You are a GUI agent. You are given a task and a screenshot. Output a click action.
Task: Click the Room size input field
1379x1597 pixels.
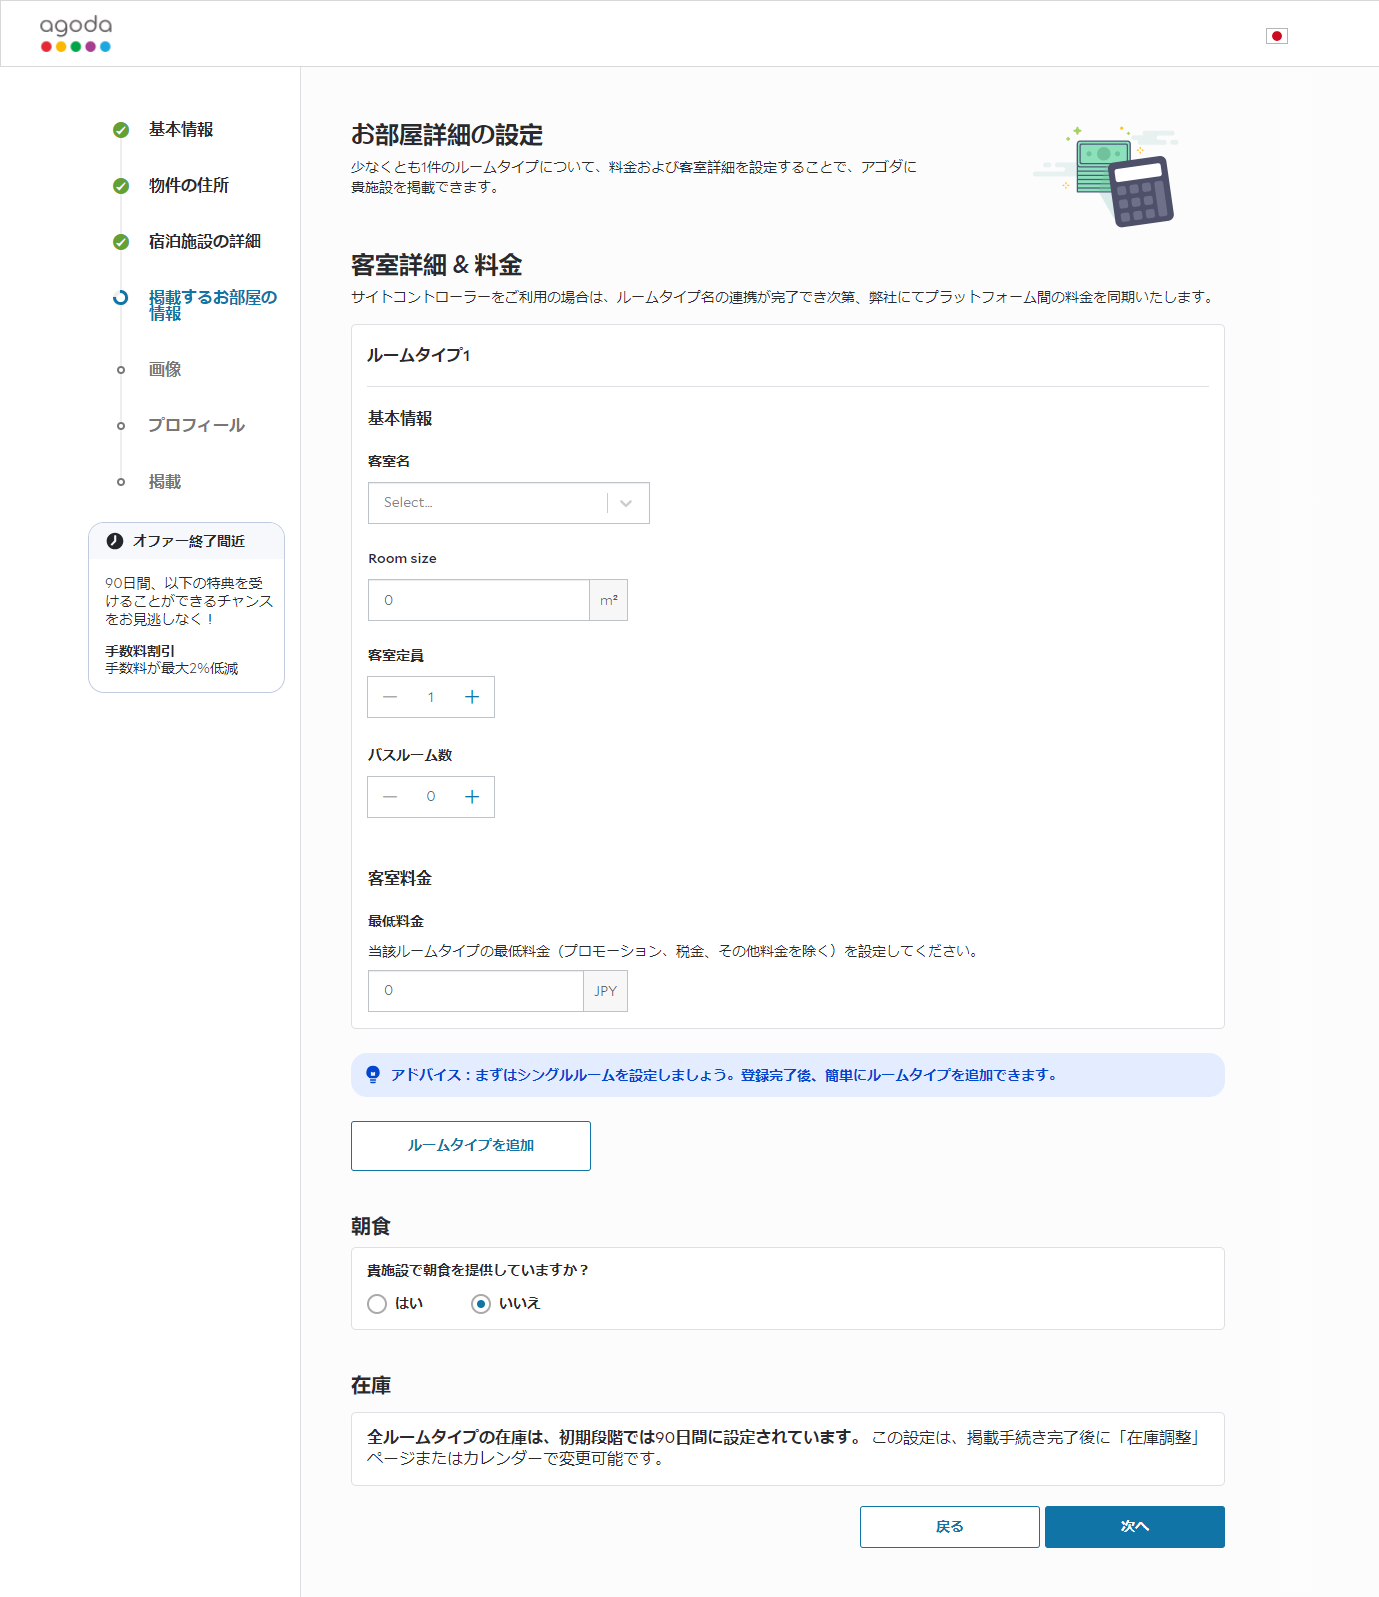[479, 600]
